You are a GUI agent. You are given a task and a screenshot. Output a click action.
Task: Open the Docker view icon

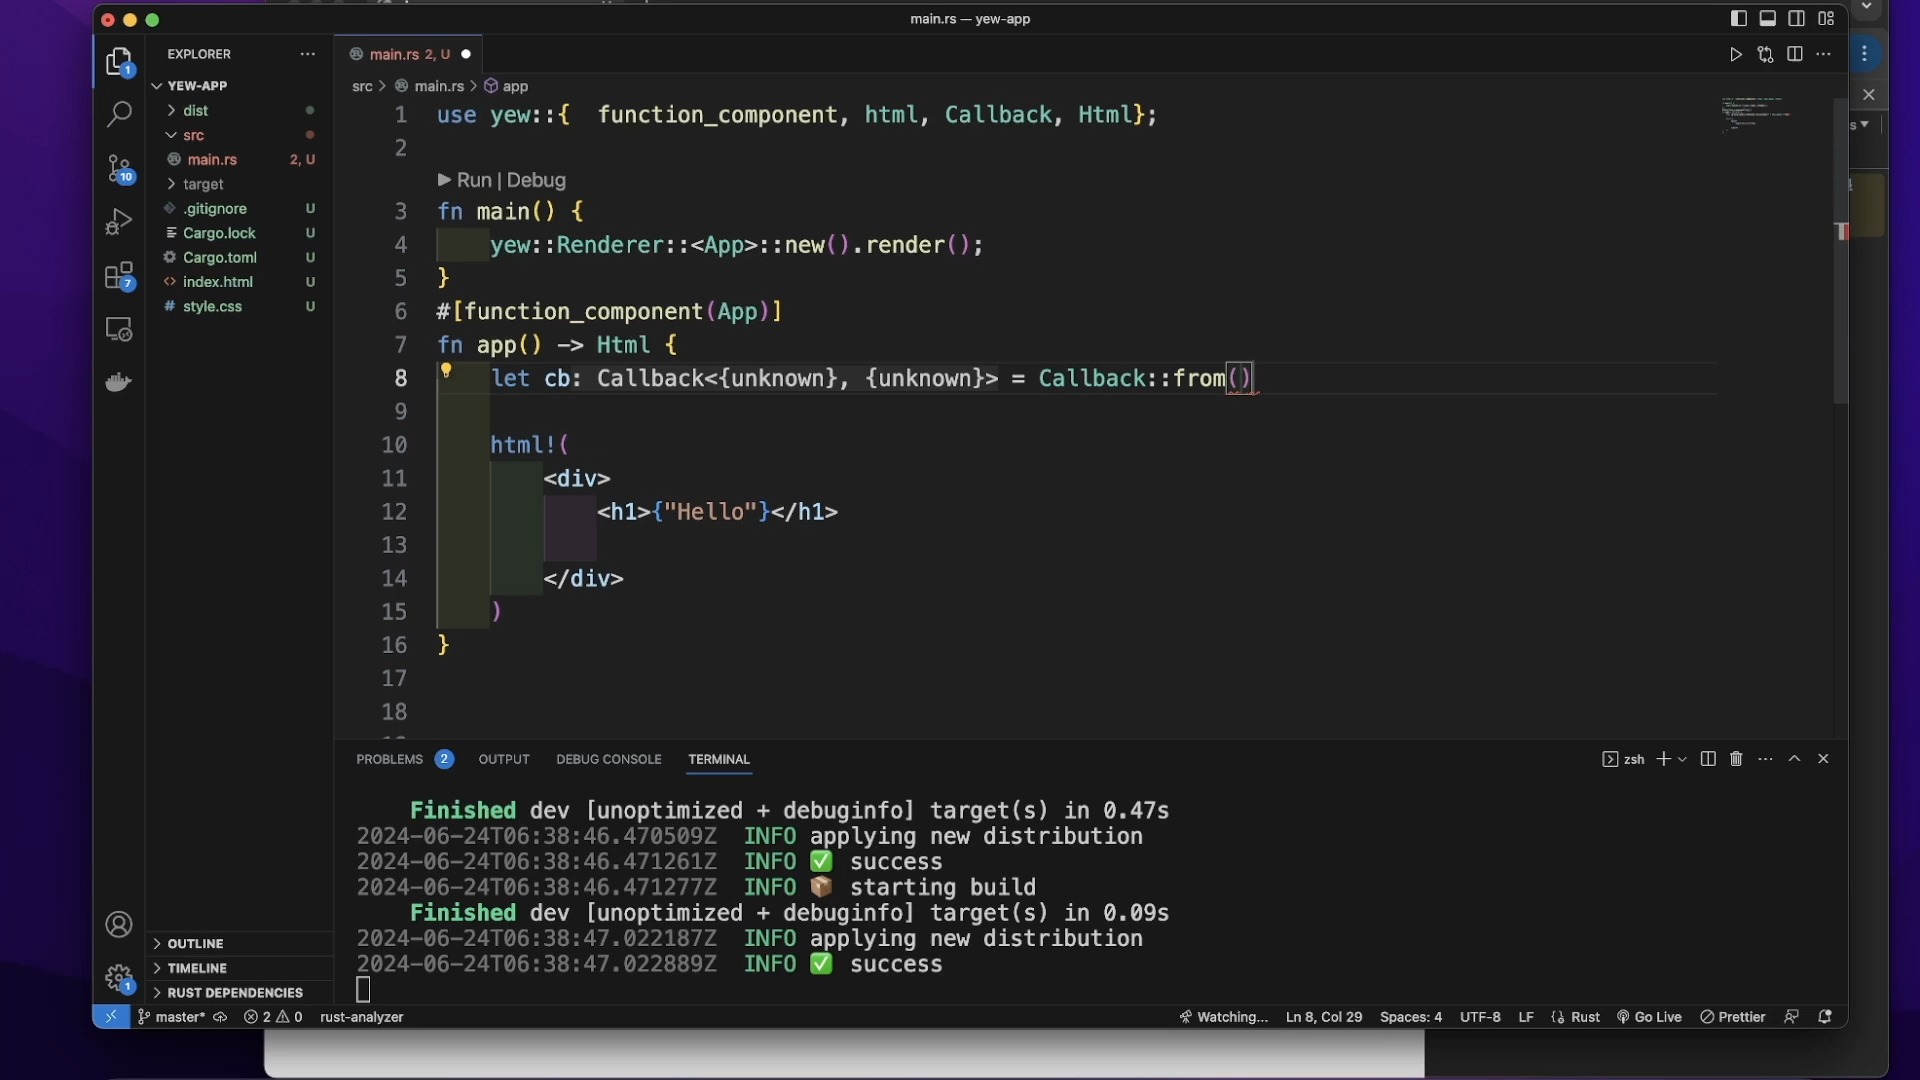click(119, 383)
